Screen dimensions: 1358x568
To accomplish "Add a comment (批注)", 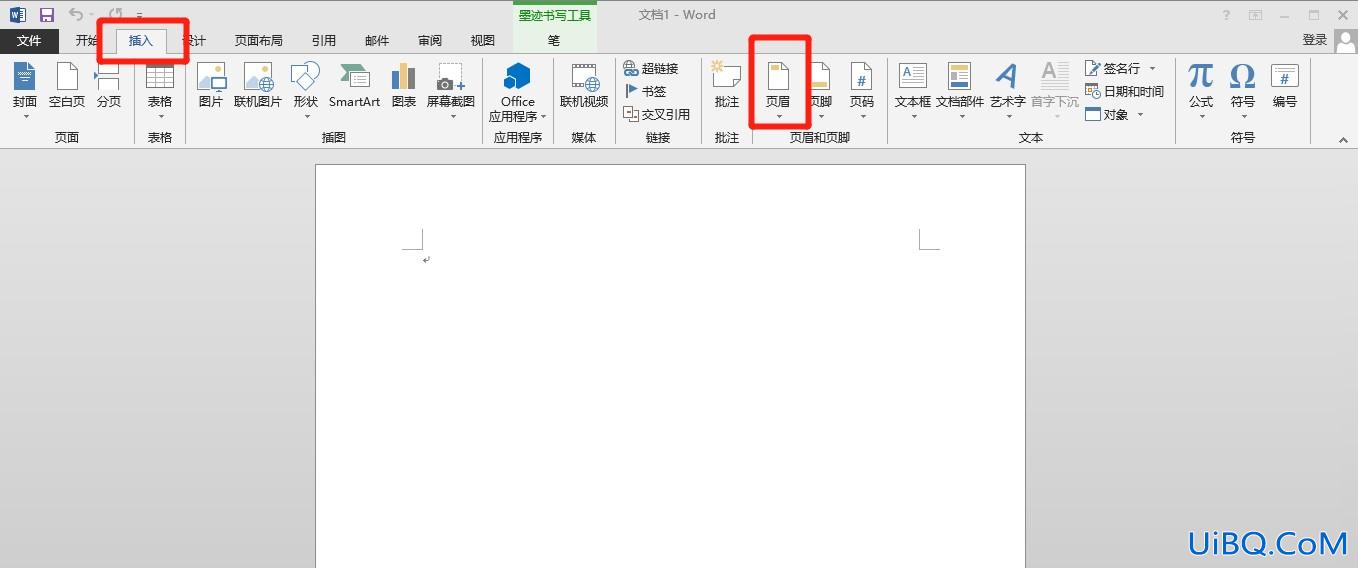I will pos(727,86).
